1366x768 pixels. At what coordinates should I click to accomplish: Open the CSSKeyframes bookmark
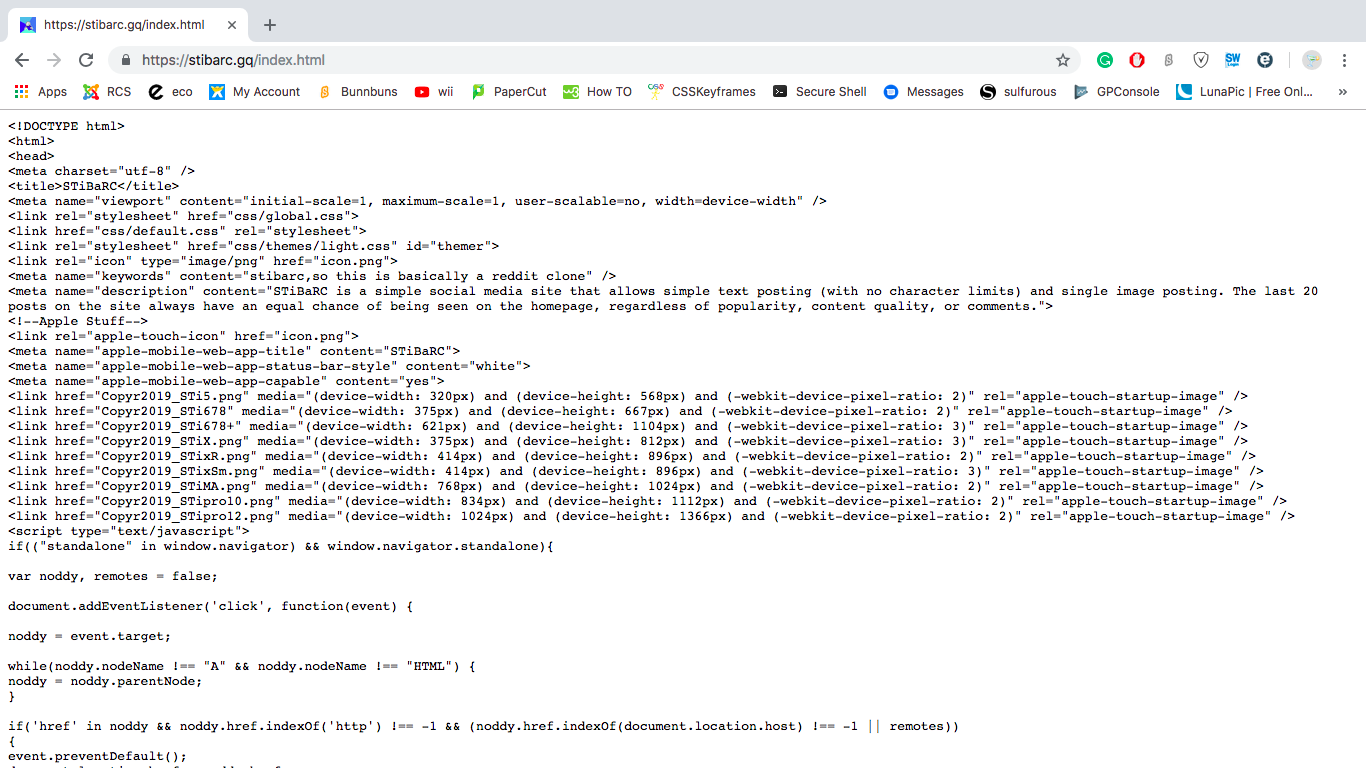pos(702,91)
